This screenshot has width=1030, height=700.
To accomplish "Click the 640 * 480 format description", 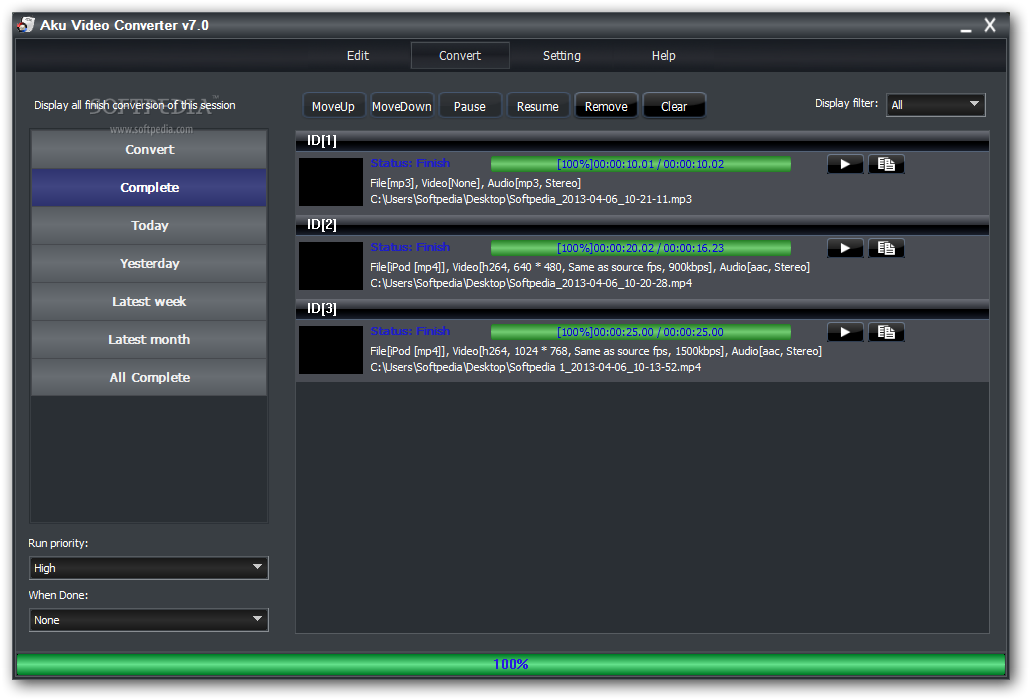I will click(x=590, y=267).
